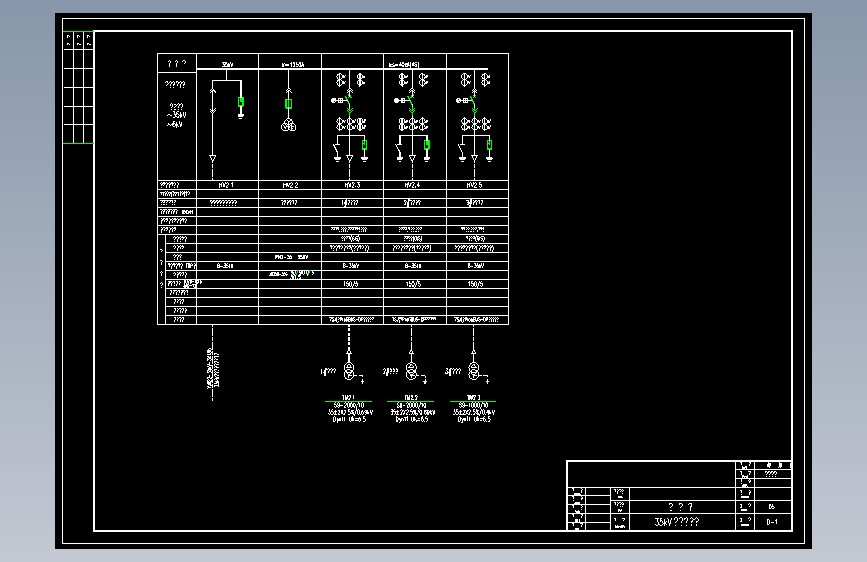
Task: Select the 8-35kV value in HV2.4 column
Action: tap(413, 266)
